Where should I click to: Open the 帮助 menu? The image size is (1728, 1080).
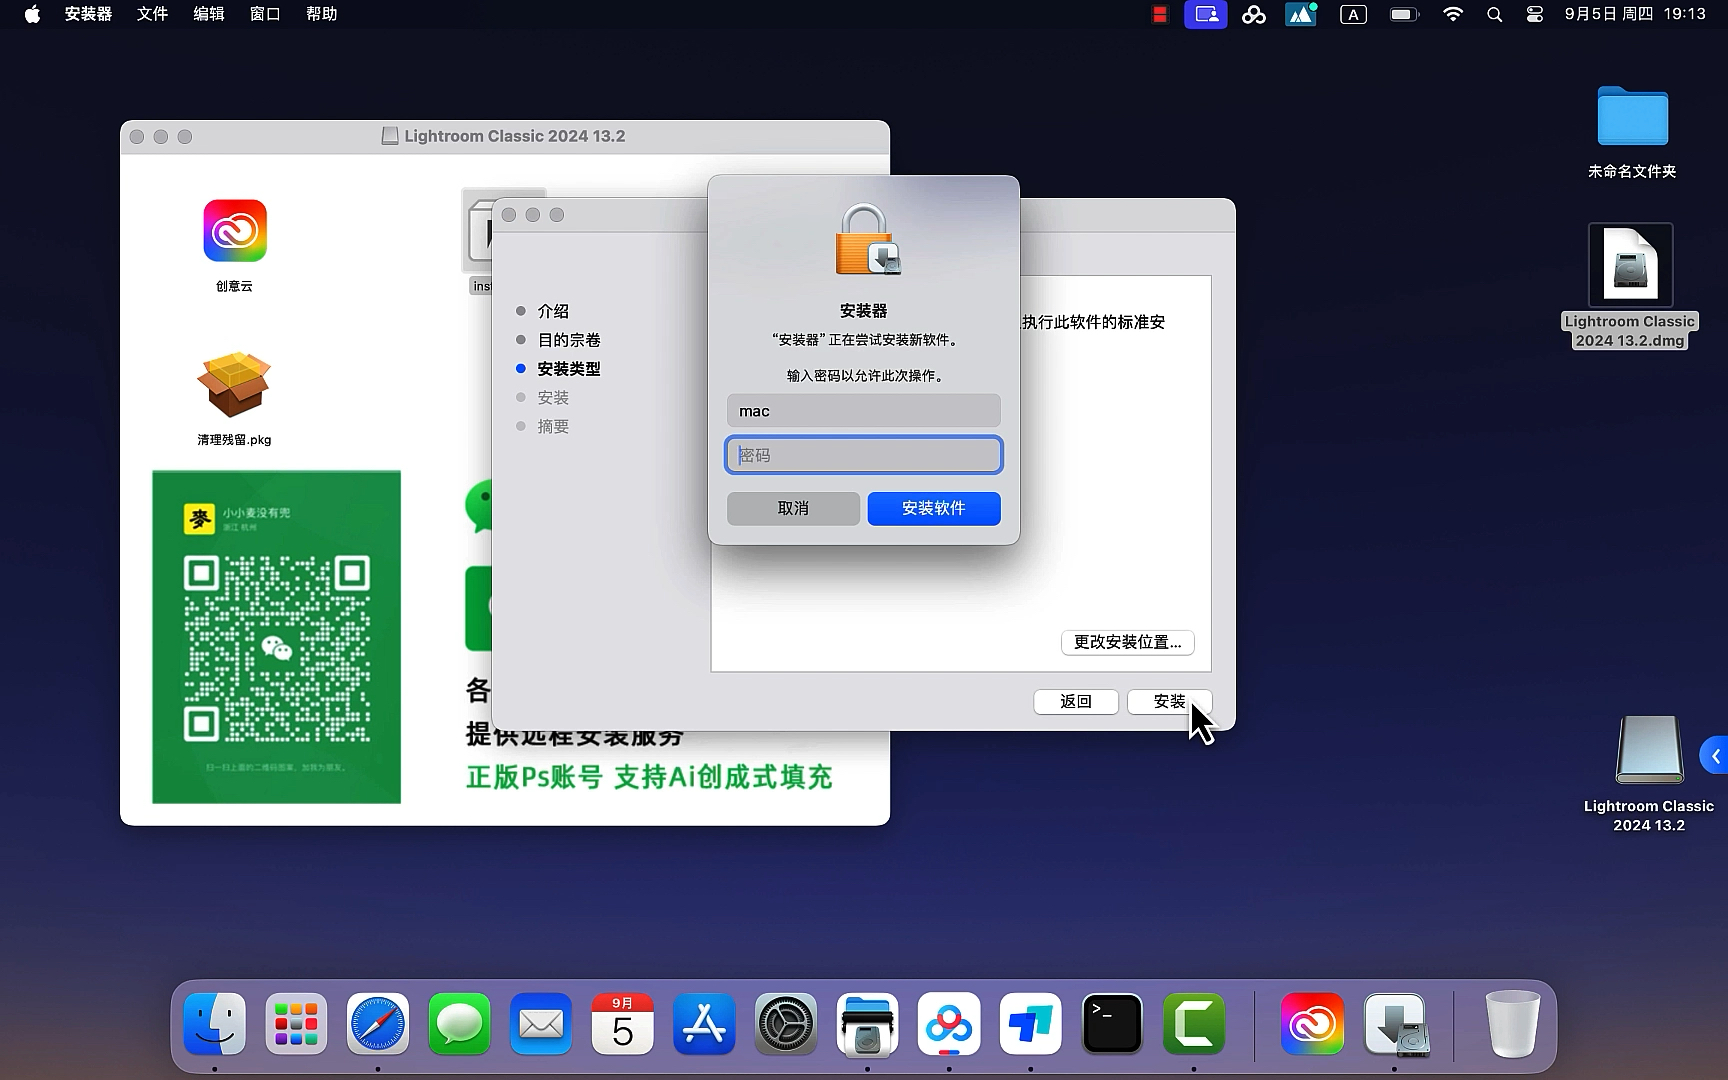pyautogui.click(x=321, y=14)
